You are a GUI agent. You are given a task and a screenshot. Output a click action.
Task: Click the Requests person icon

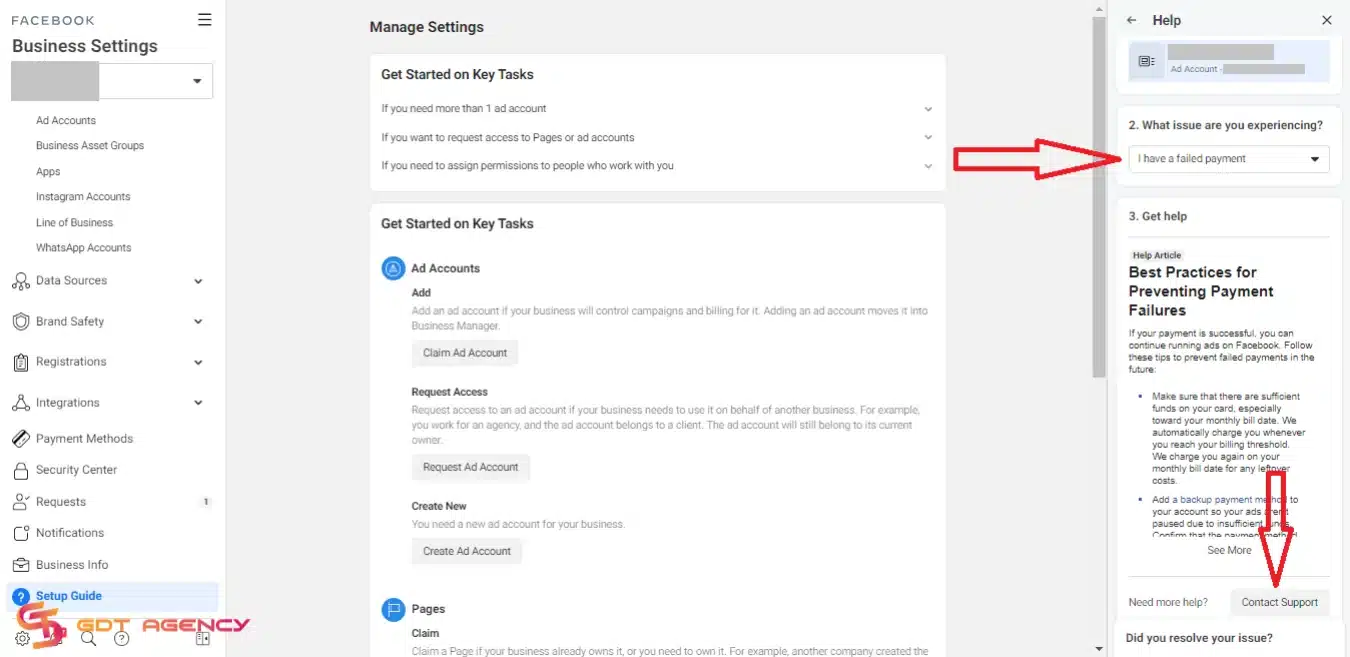(x=20, y=502)
